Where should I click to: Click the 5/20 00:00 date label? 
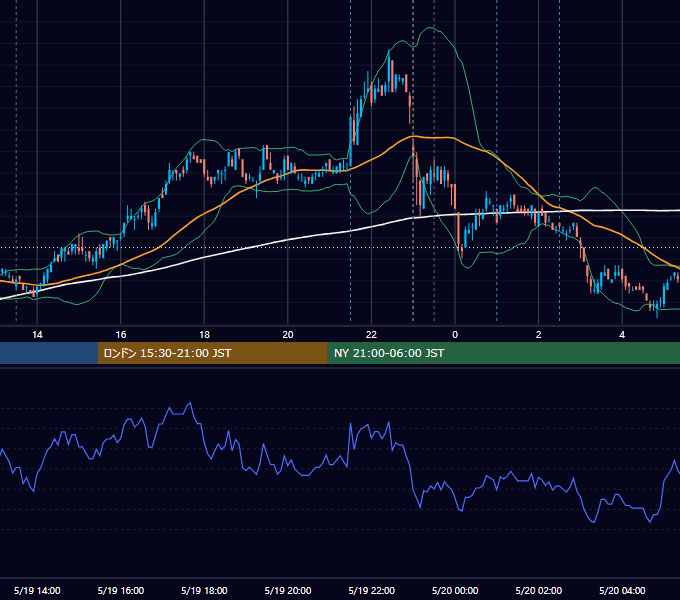(455, 590)
